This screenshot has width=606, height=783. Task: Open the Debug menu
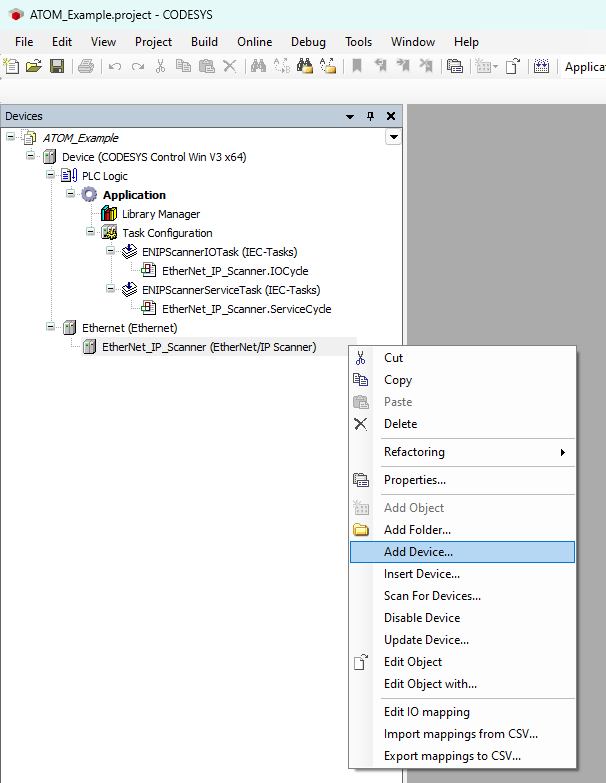point(308,42)
